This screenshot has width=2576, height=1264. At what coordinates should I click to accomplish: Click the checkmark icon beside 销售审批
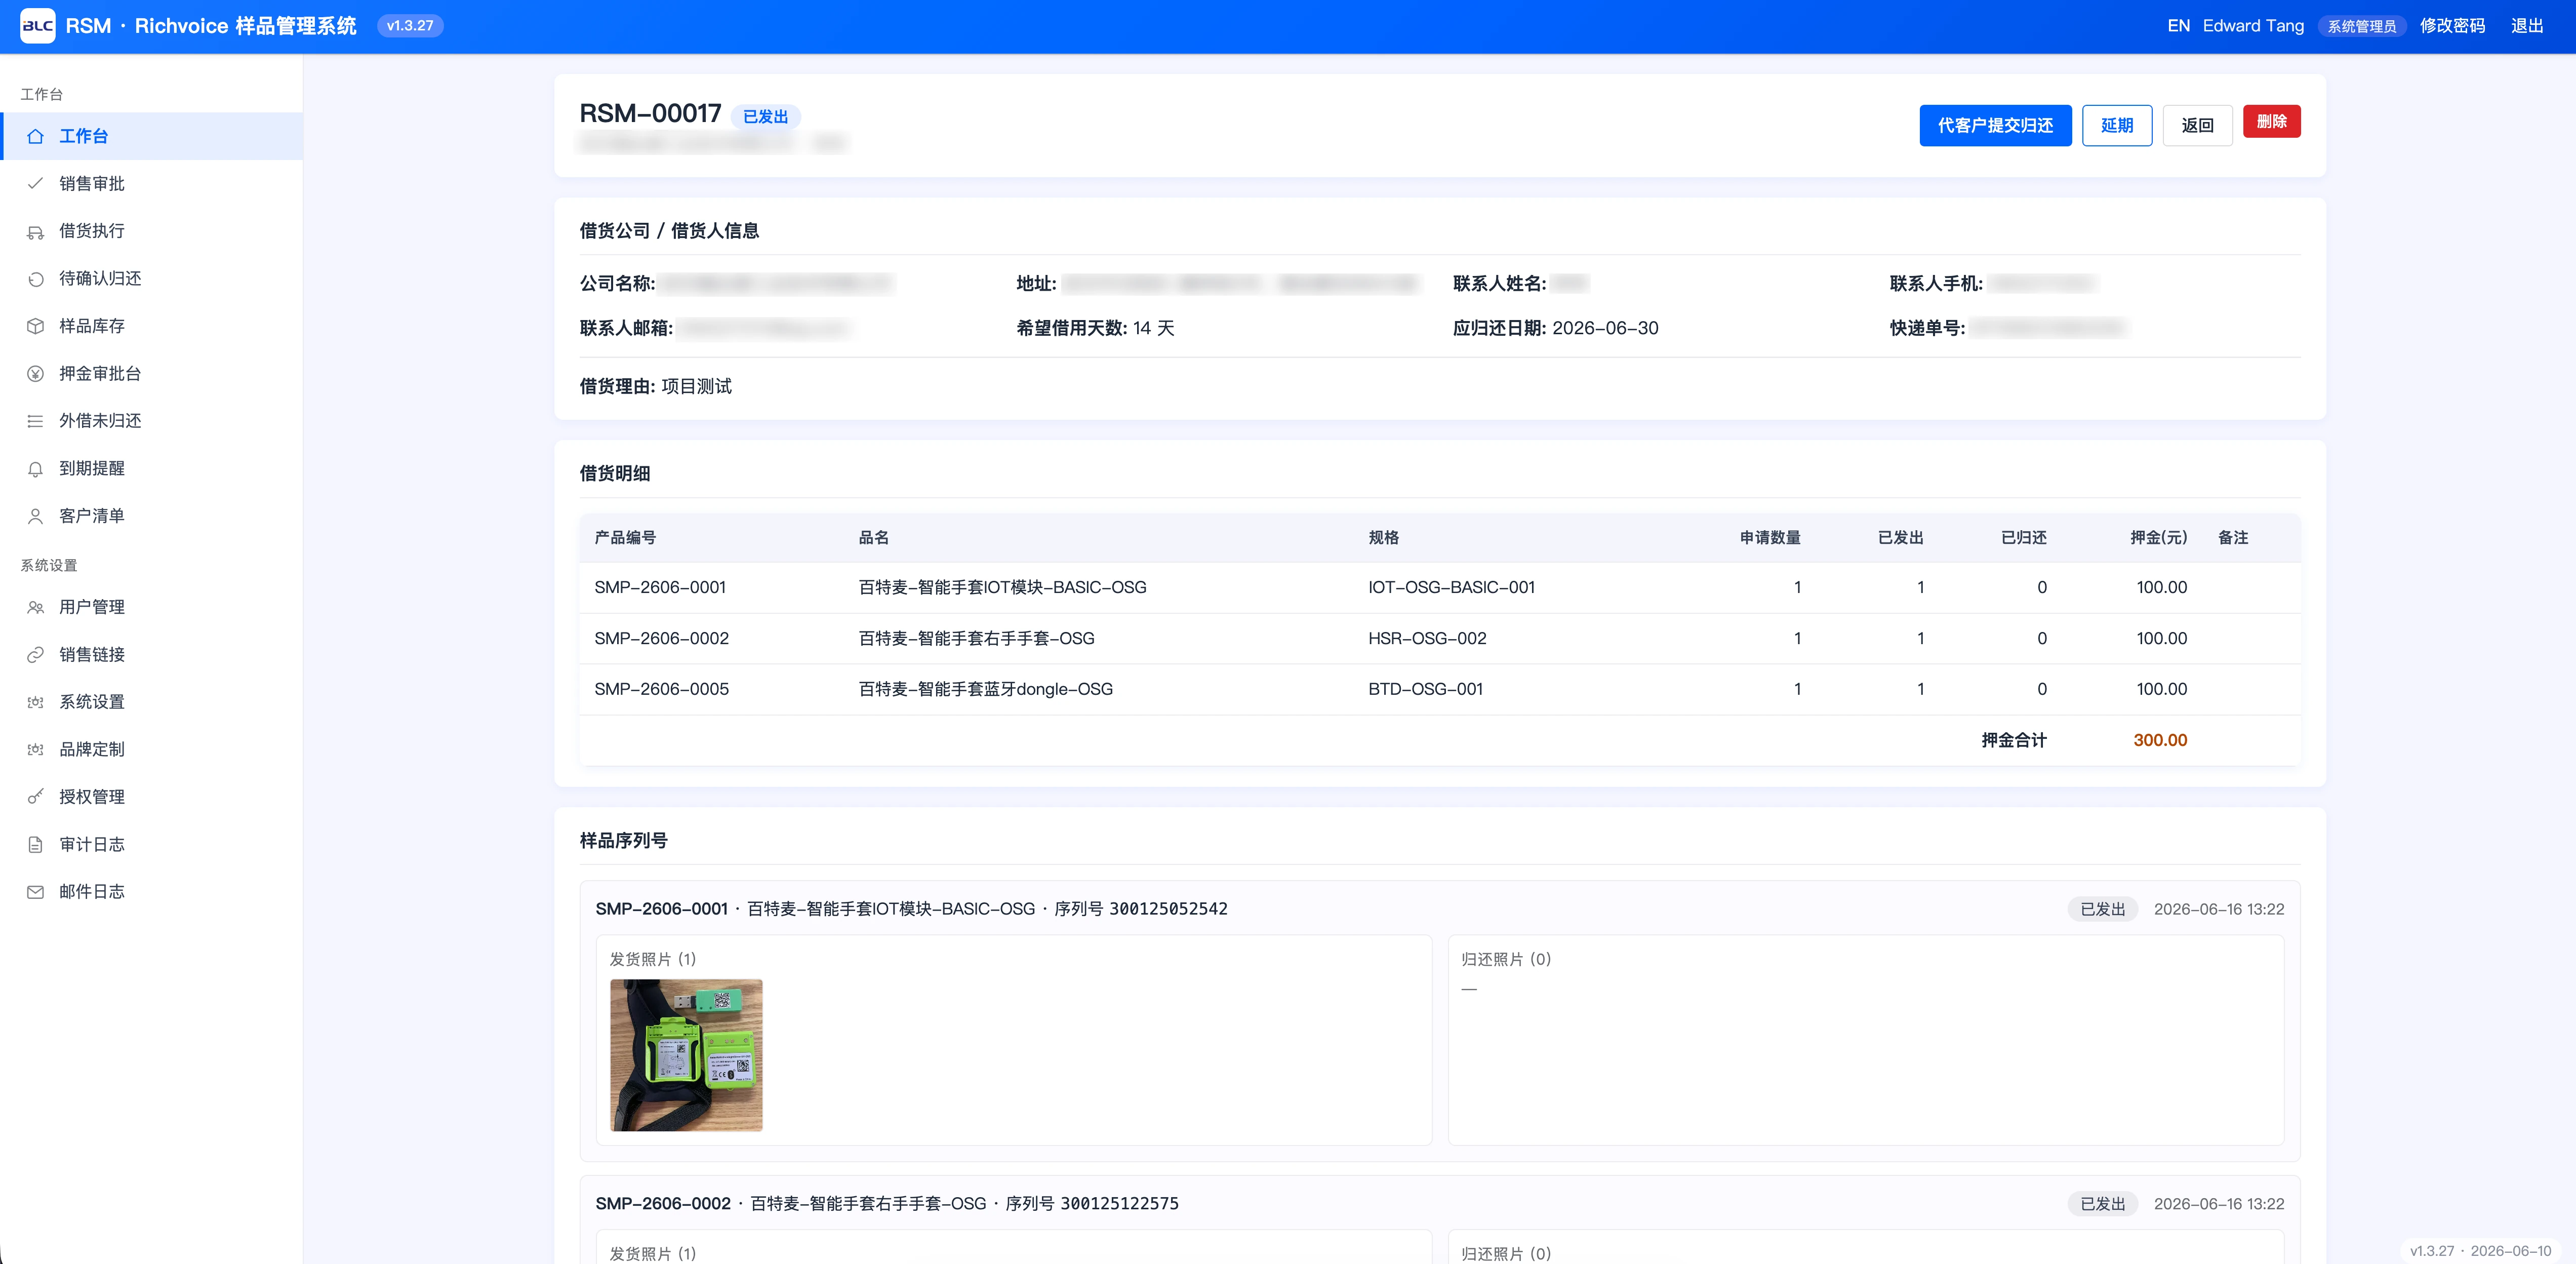[35, 184]
